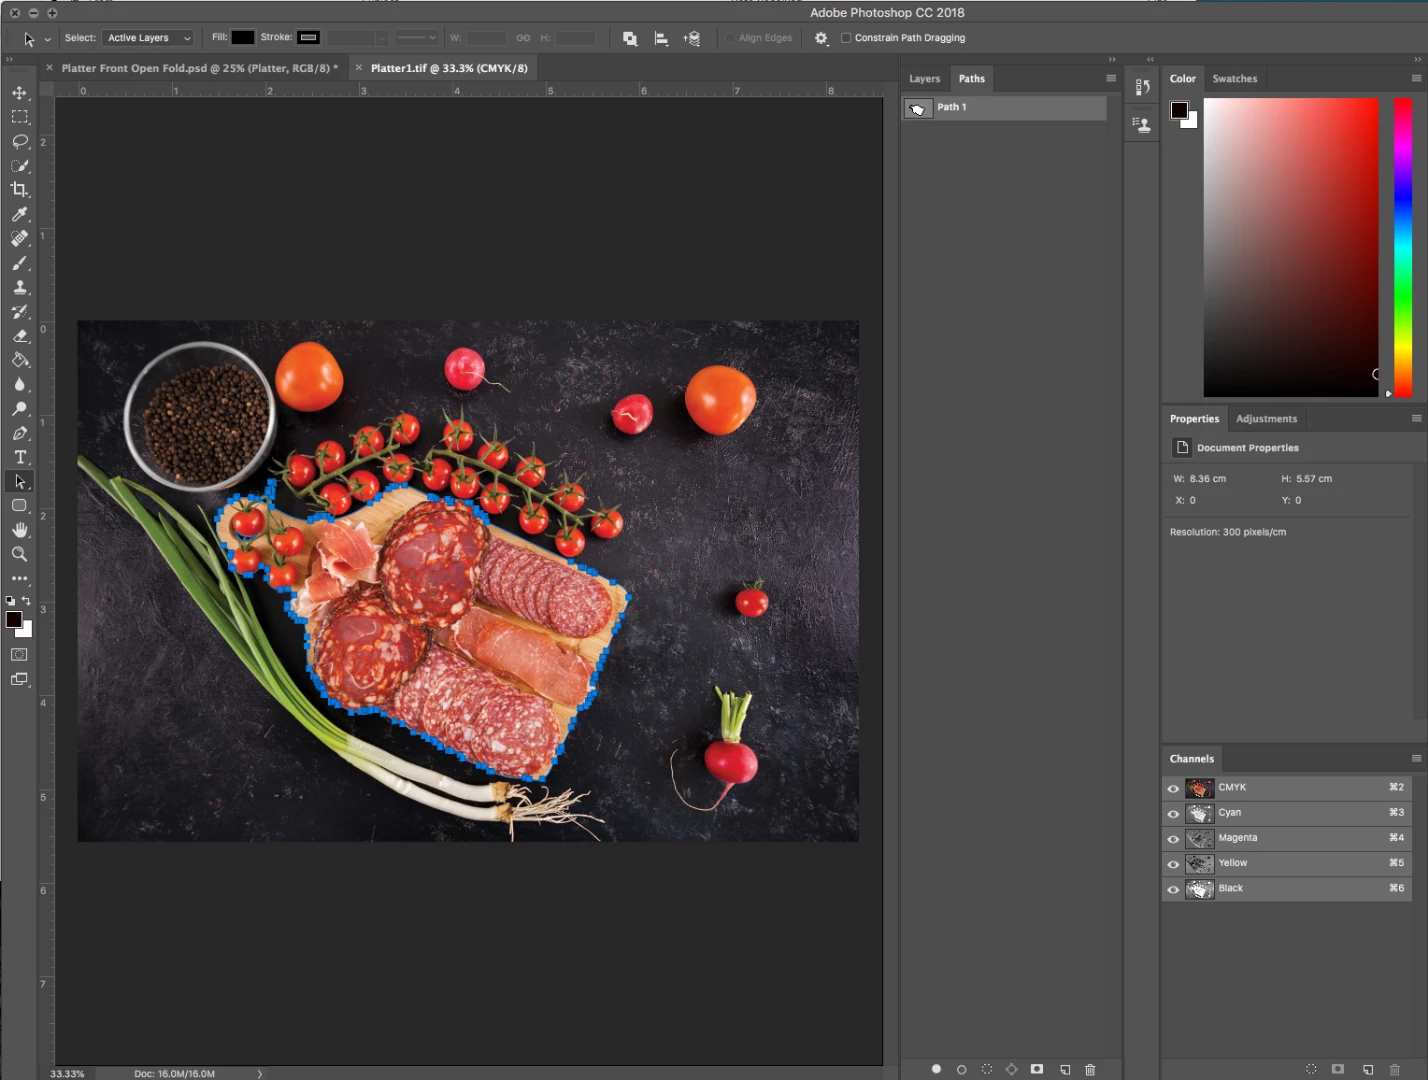Click the Fill color swatch
Viewport: 1428px width, 1080px height.
click(243, 37)
